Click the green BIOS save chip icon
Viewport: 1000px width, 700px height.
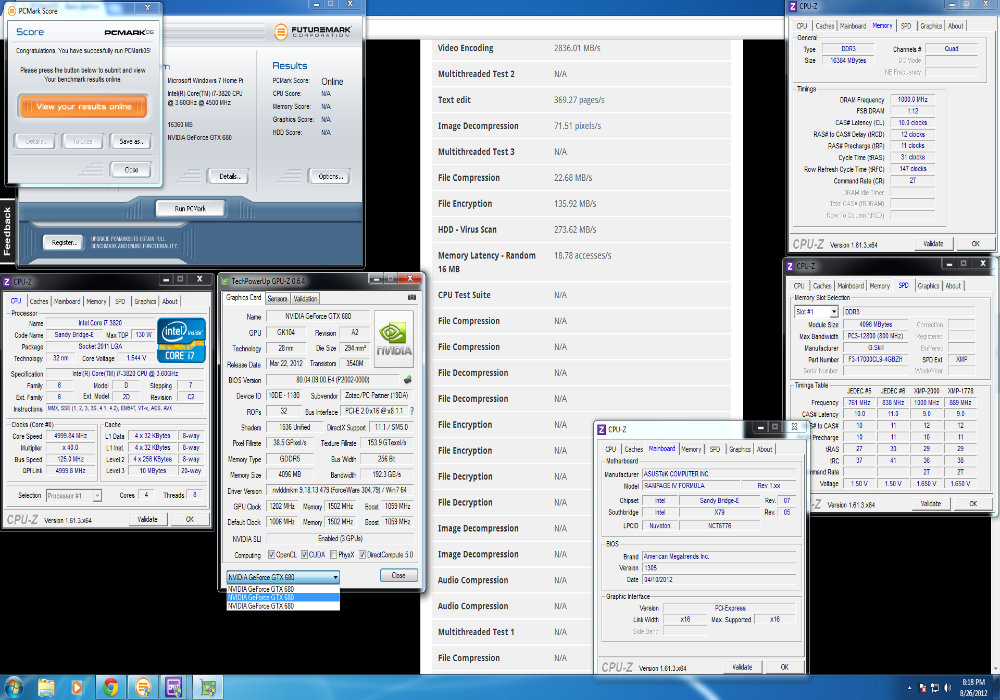[408, 379]
